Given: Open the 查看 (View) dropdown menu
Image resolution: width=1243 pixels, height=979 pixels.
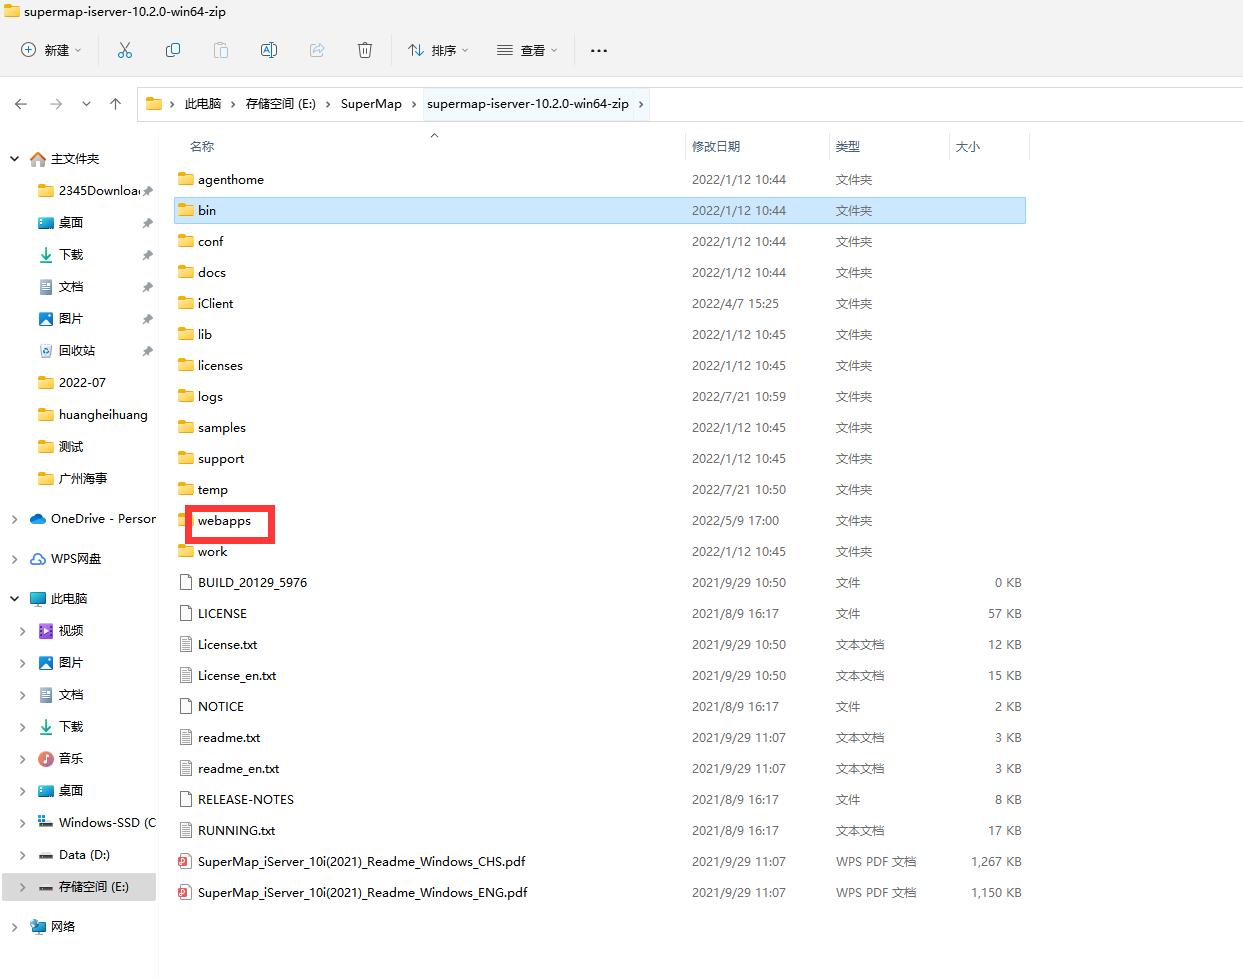Looking at the screenshot, I should coord(527,50).
